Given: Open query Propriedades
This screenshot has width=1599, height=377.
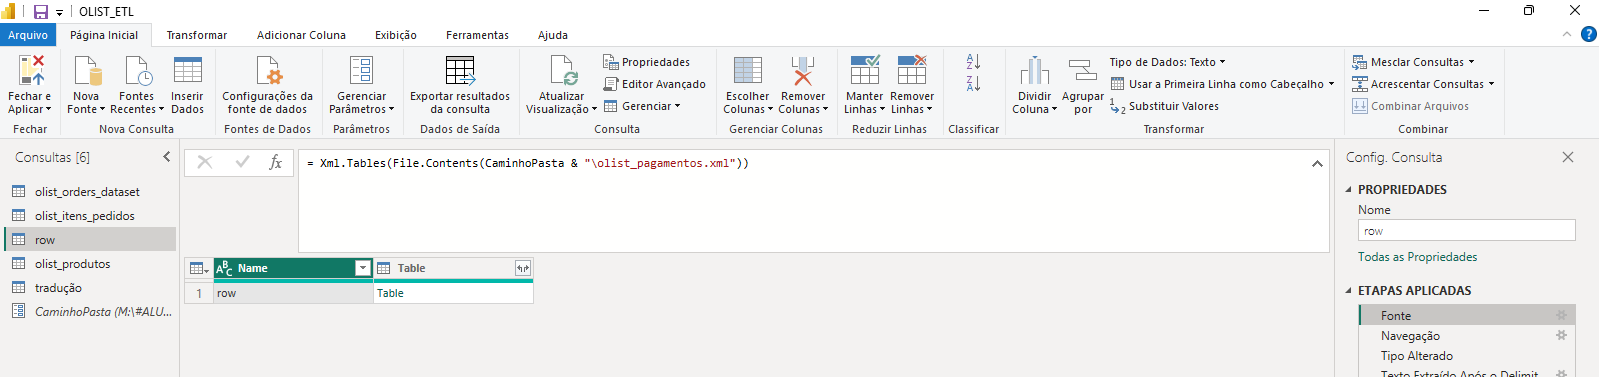Looking at the screenshot, I should [646, 62].
